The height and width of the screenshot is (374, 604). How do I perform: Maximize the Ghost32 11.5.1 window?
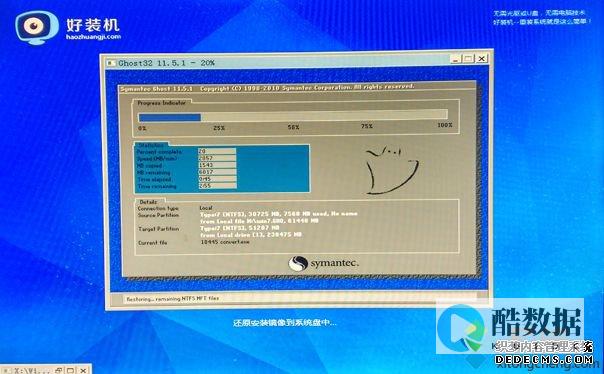468,59
